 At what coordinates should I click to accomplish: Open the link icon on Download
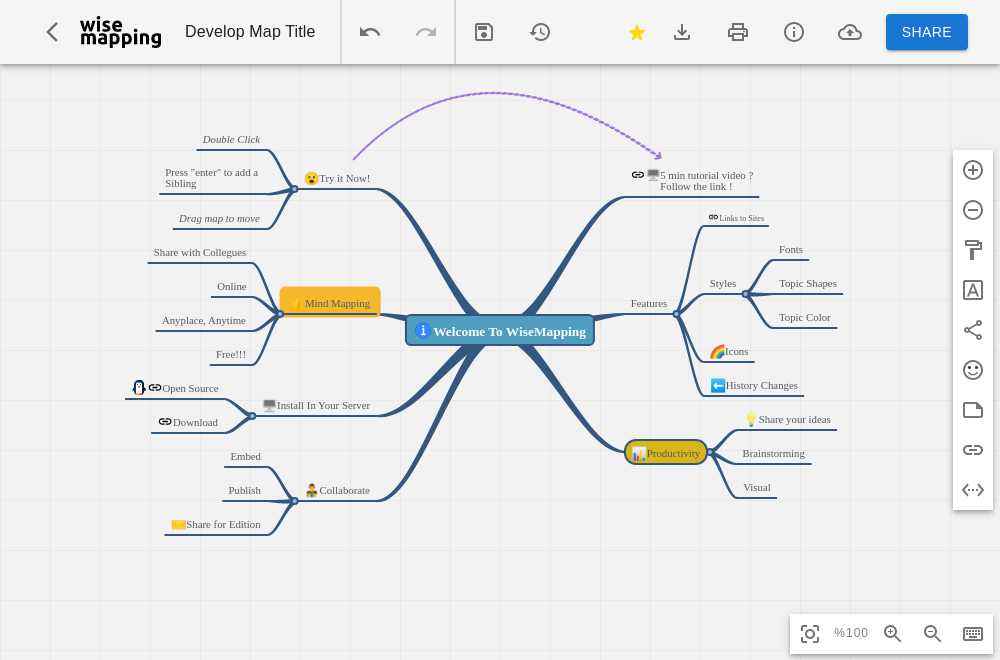pos(165,422)
